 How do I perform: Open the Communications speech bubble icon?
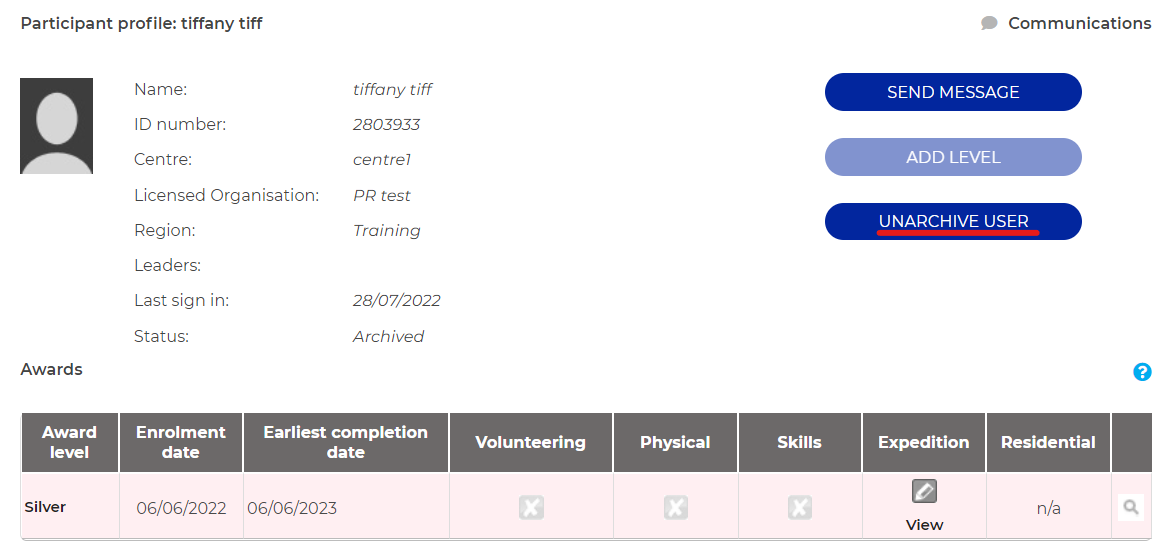pos(989,24)
